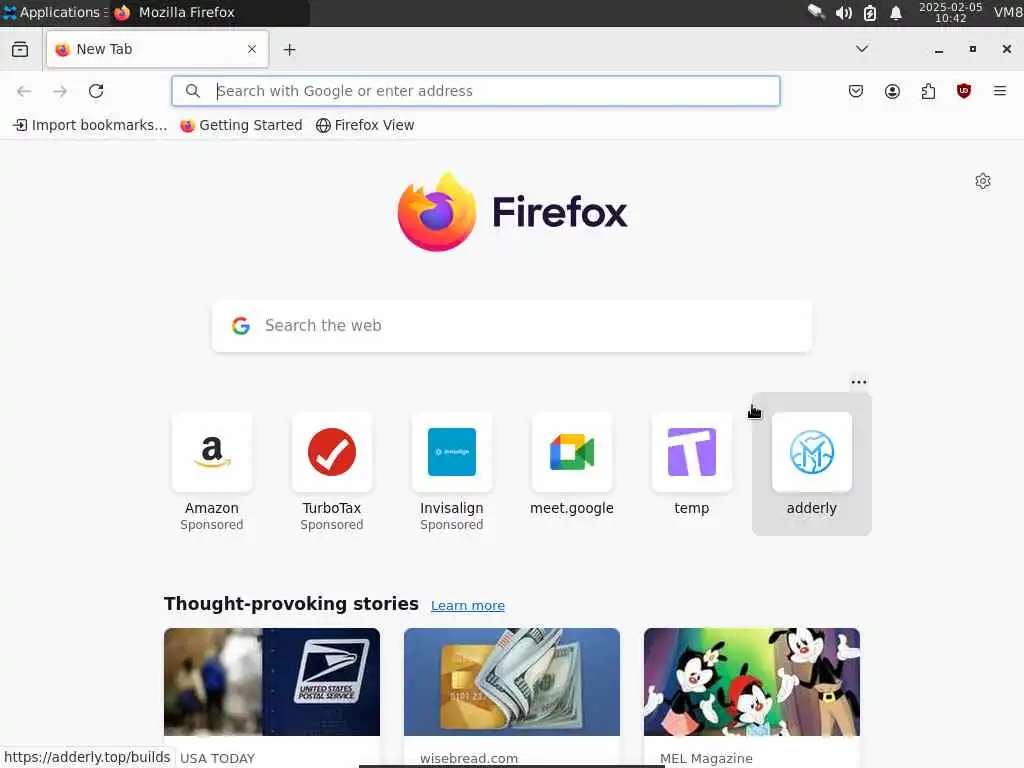Image resolution: width=1024 pixels, height=768 pixels.
Task: Click the Google logo in the search box
Action: [x=241, y=325]
